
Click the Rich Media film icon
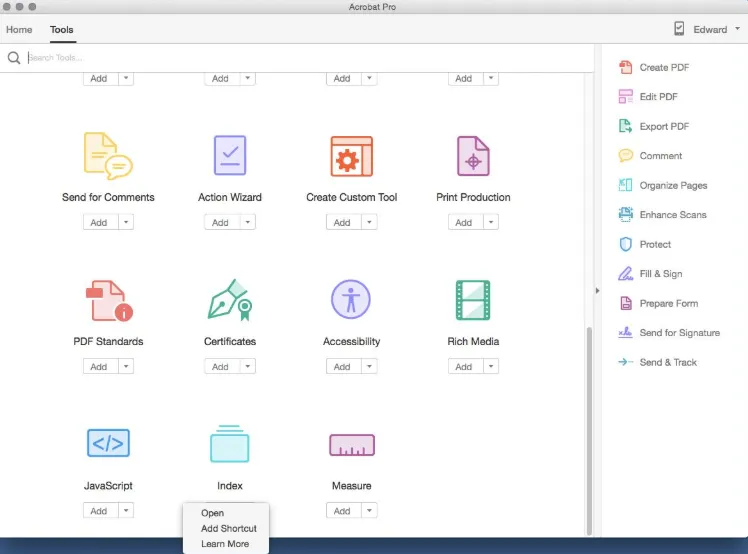tap(473, 300)
